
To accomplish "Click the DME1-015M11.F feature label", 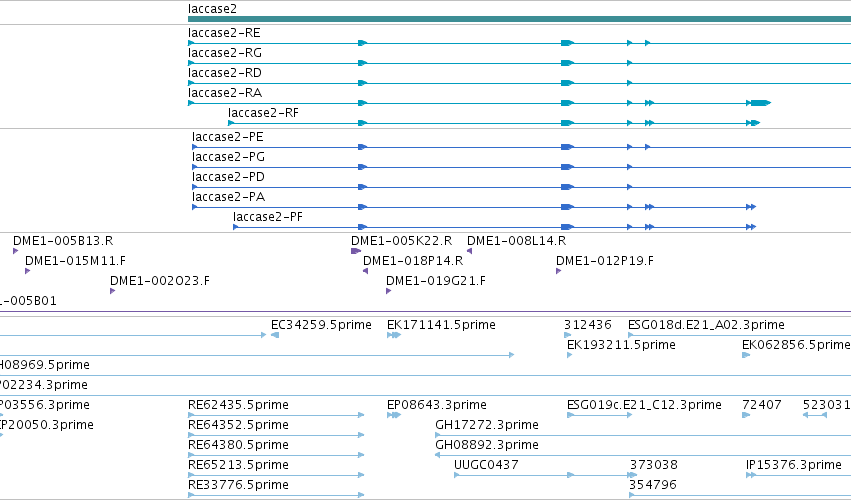I will (75, 261).
